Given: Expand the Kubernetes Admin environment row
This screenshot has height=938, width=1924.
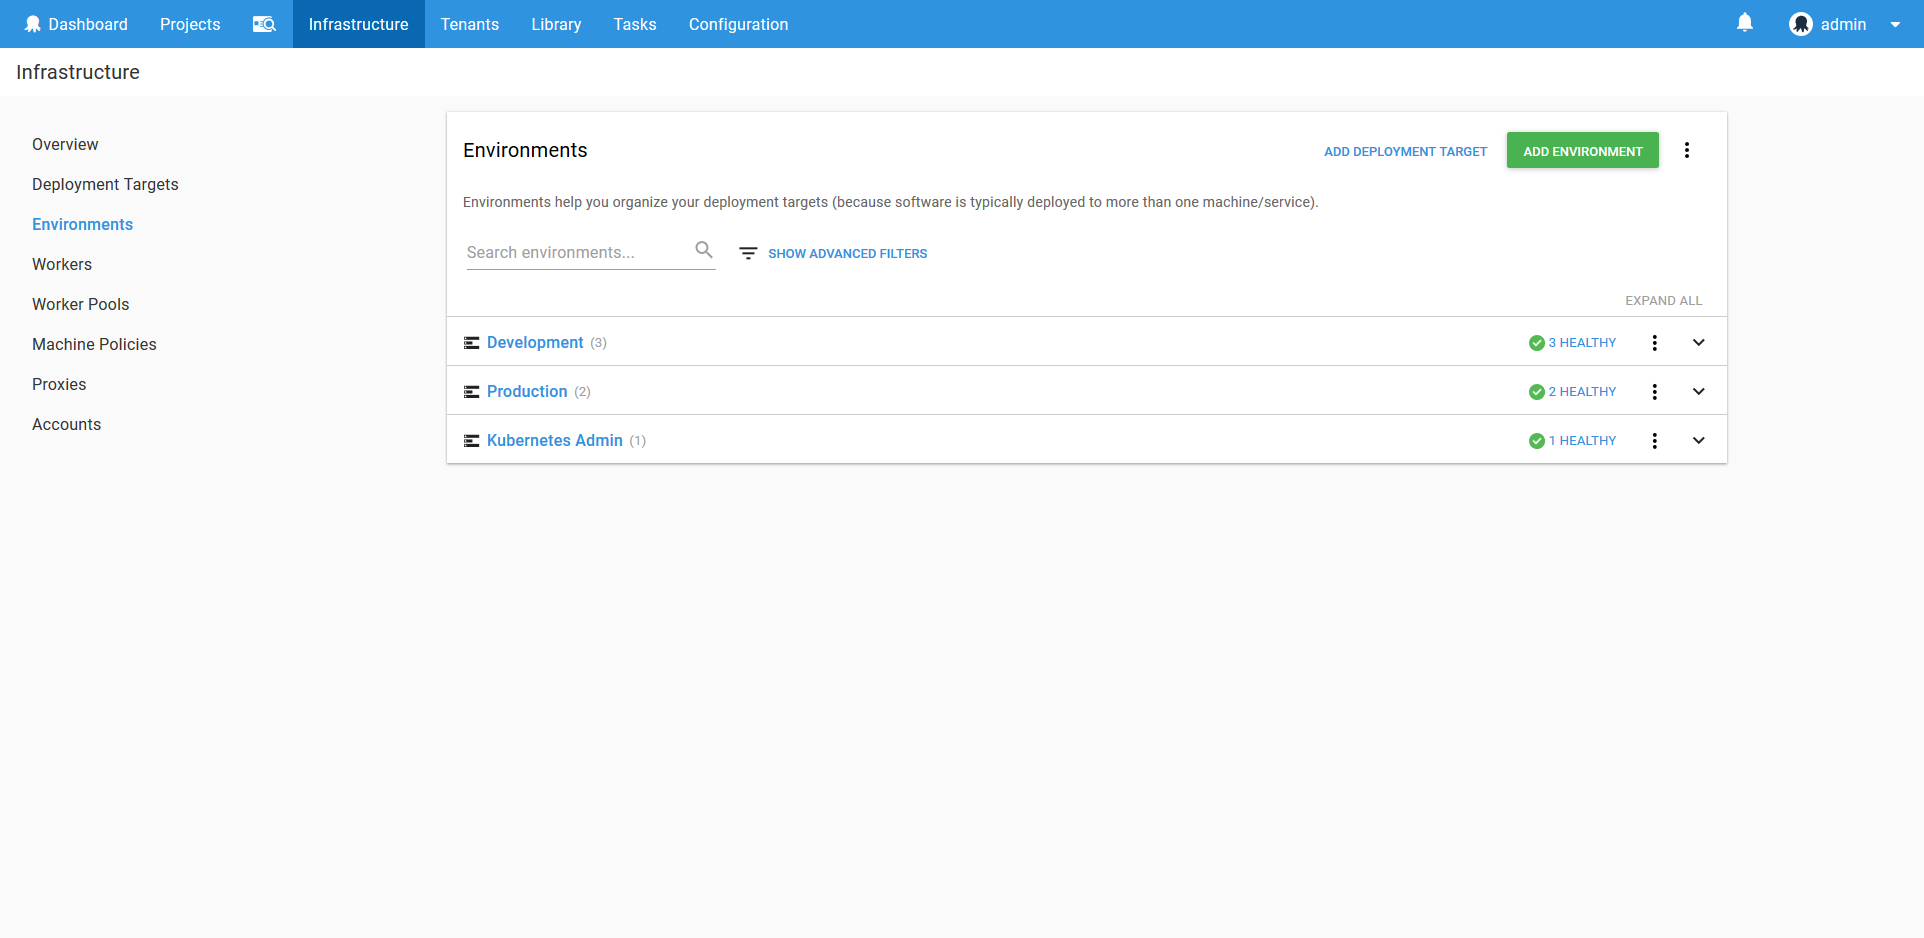Looking at the screenshot, I should point(1698,440).
